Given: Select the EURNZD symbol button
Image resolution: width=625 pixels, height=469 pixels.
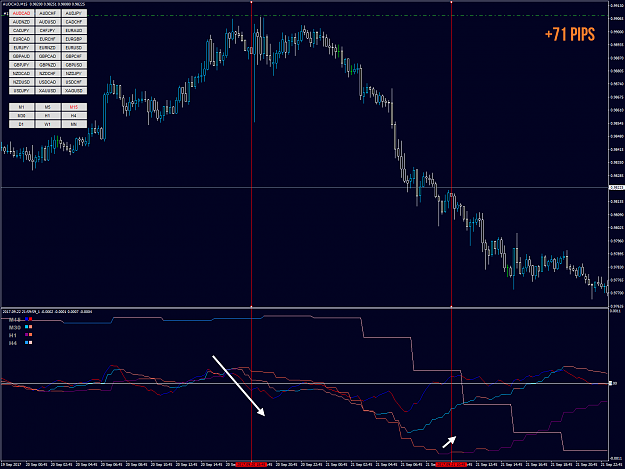Looking at the screenshot, I should tap(47, 48).
